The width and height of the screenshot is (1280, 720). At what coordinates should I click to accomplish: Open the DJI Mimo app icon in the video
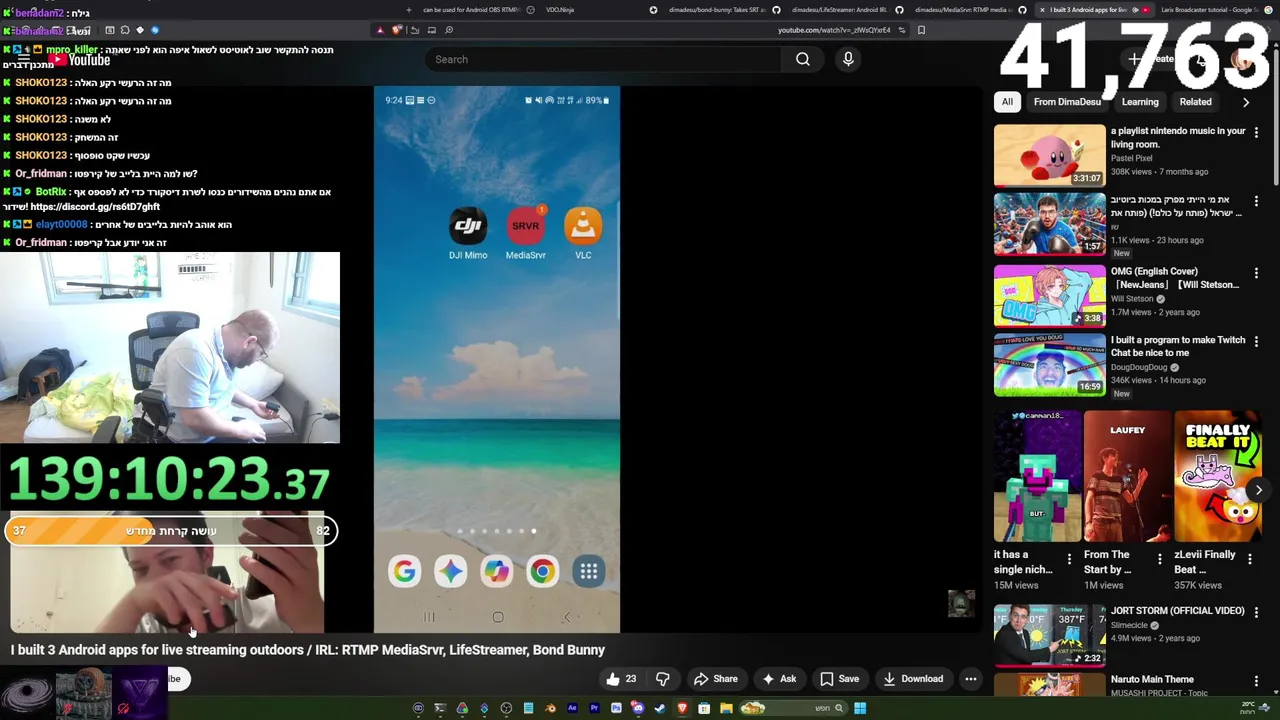(468, 226)
